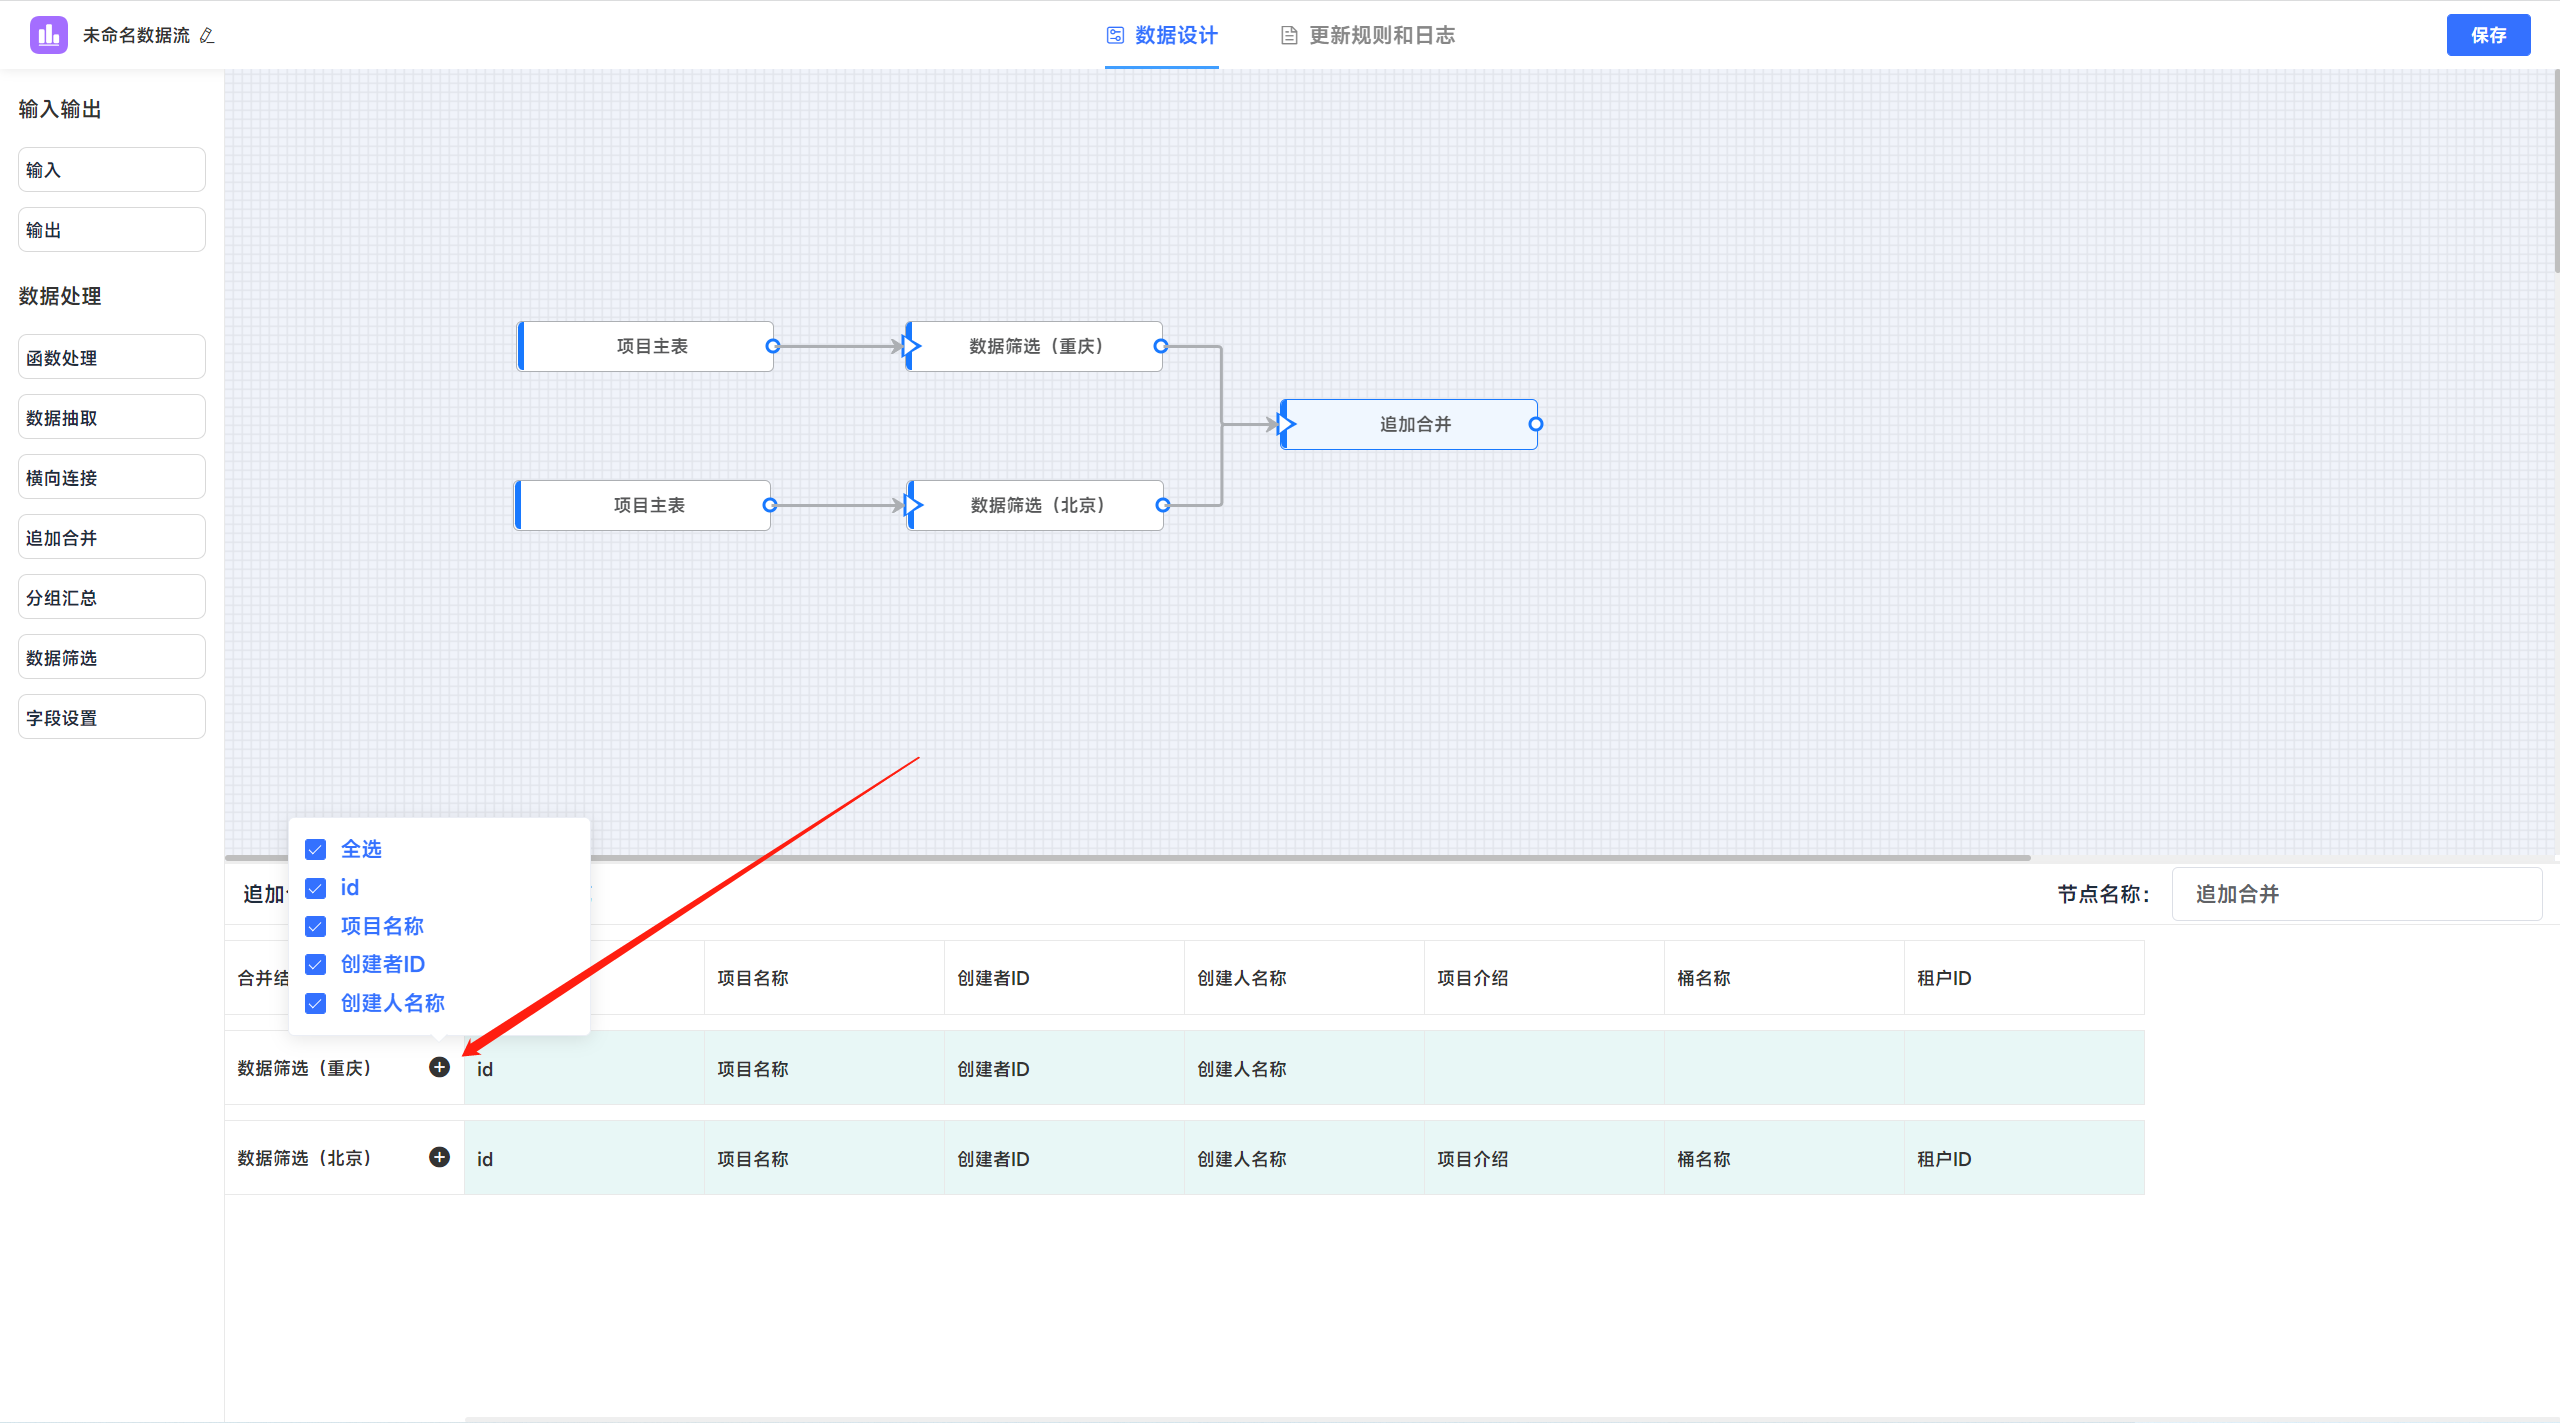Click canvas vertical scrollbar
The height and width of the screenshot is (1423, 2560).
pos(2556,170)
